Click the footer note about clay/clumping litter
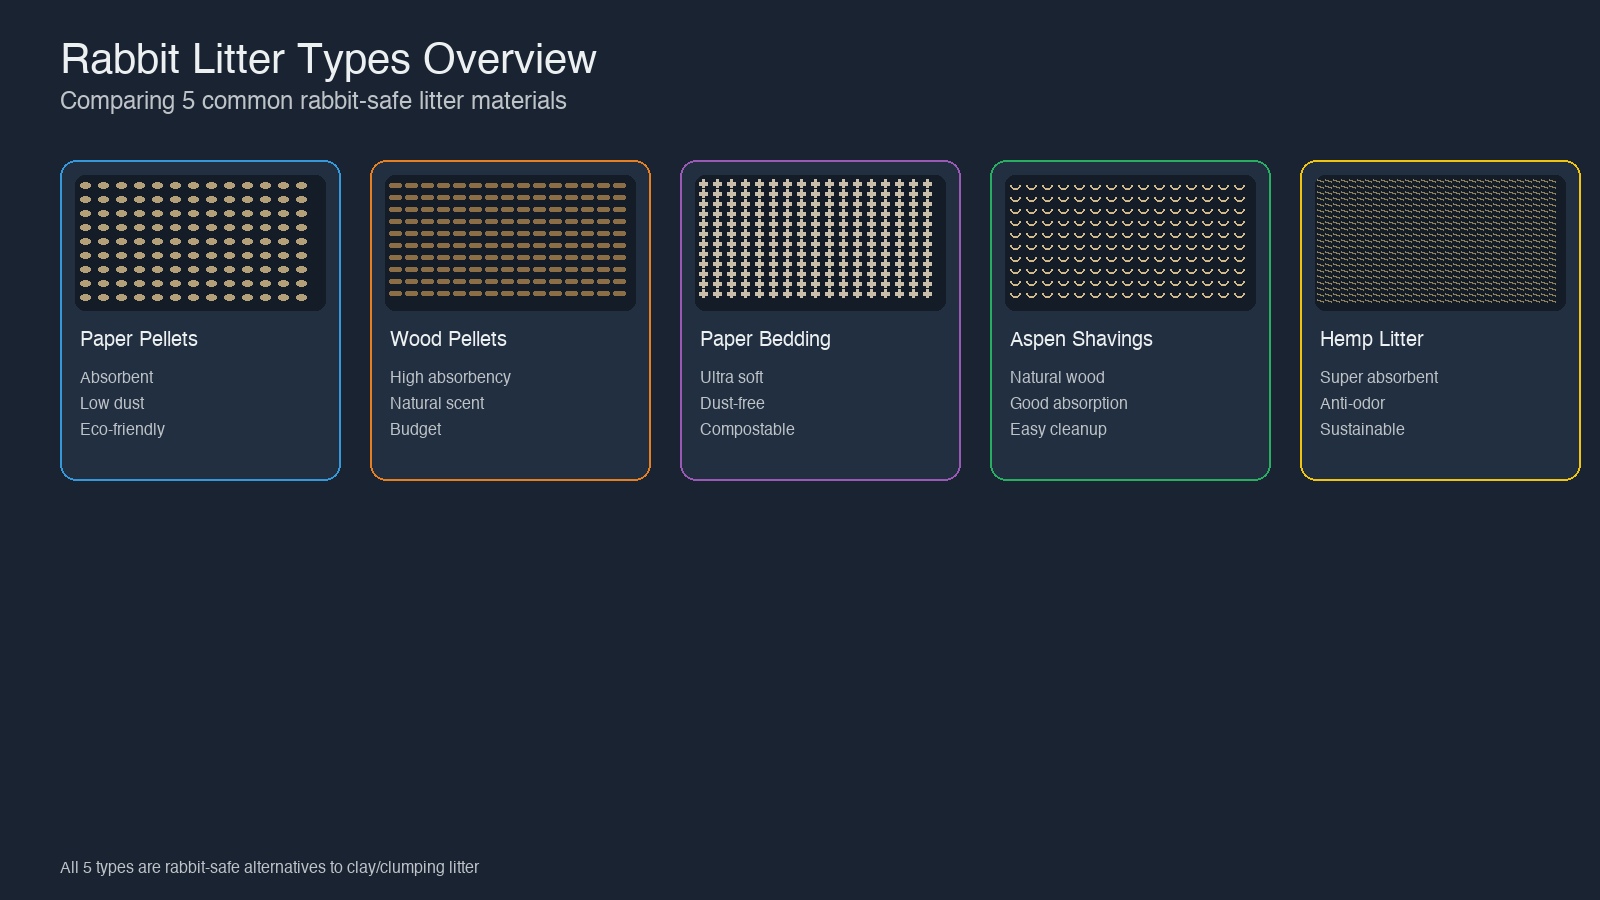This screenshot has height=900, width=1600. click(x=269, y=867)
